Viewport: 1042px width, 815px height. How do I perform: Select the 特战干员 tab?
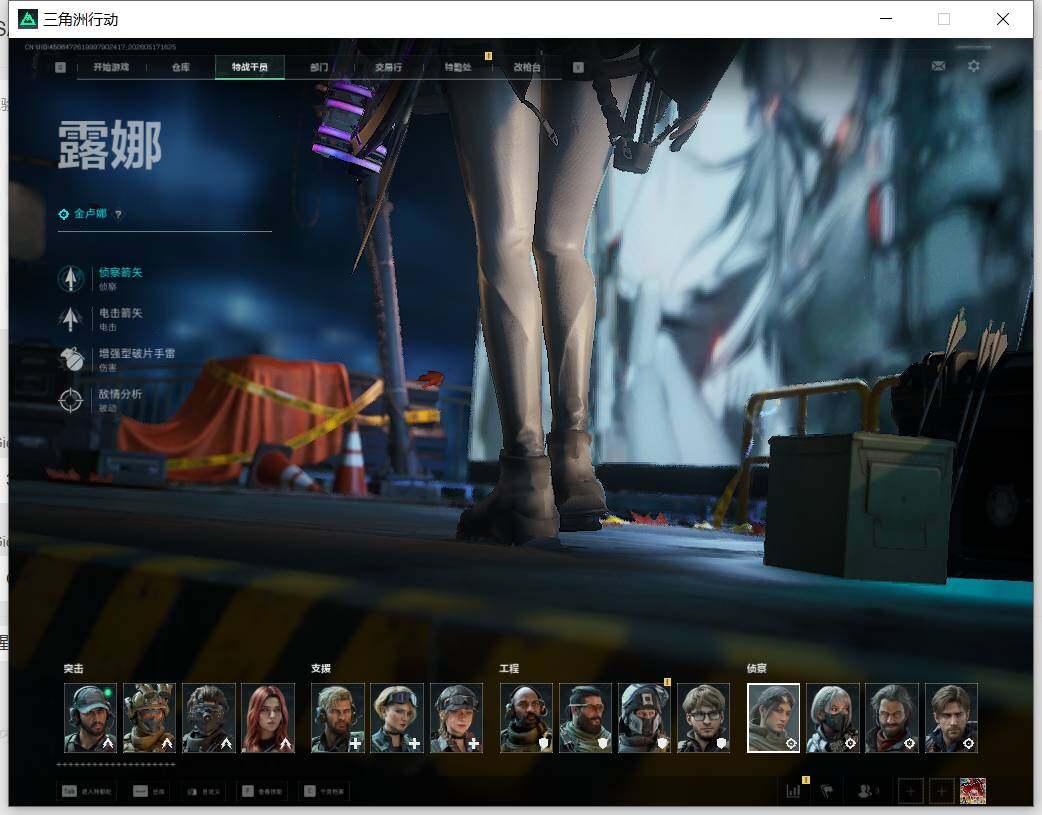[250, 67]
